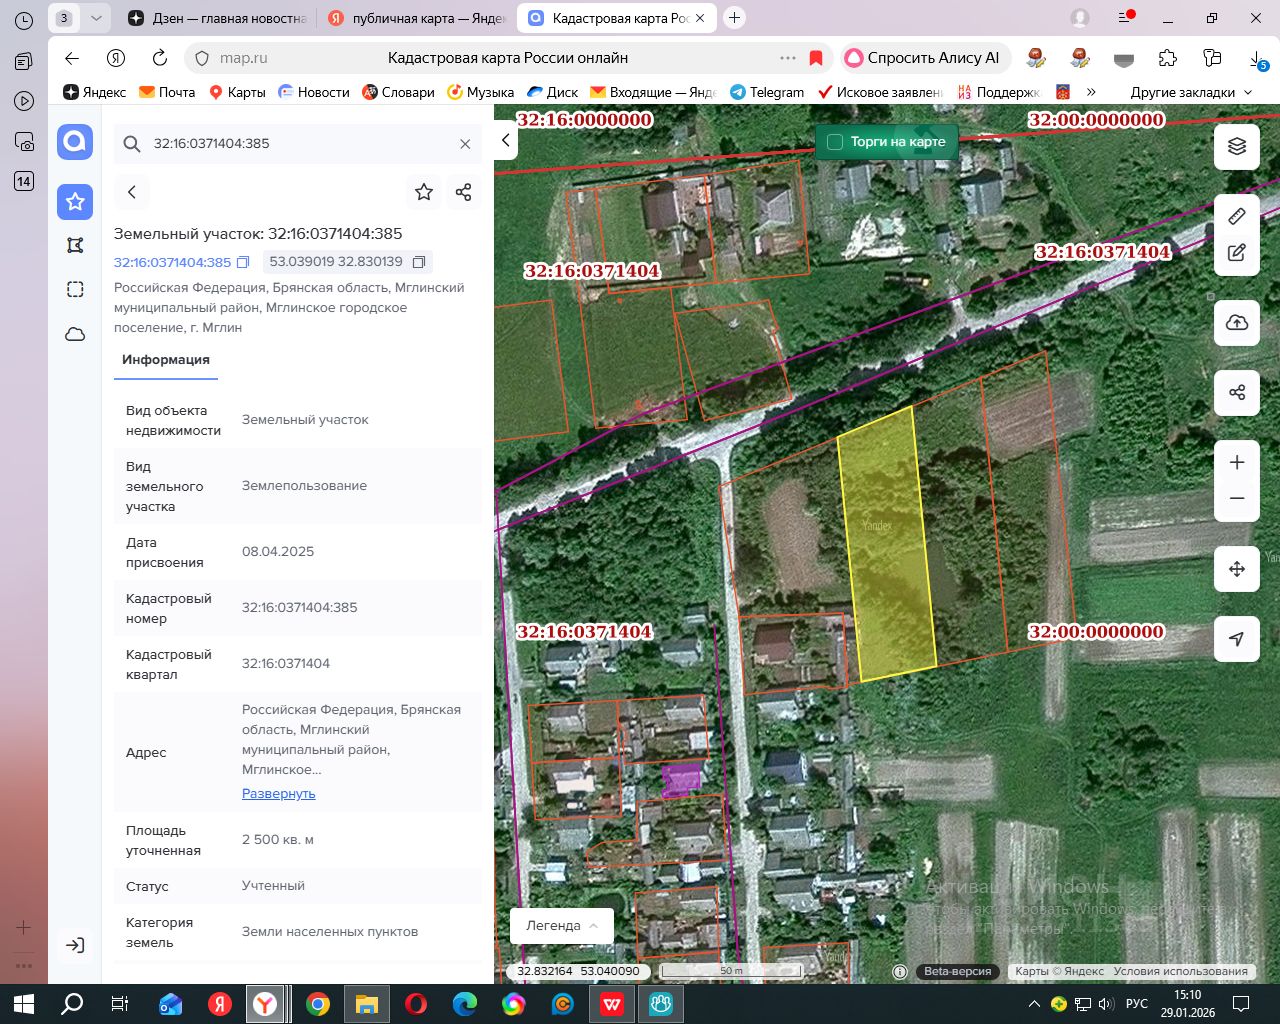Open polygon drawing tool in sidebar
The width and height of the screenshot is (1280, 1024).
point(75,245)
